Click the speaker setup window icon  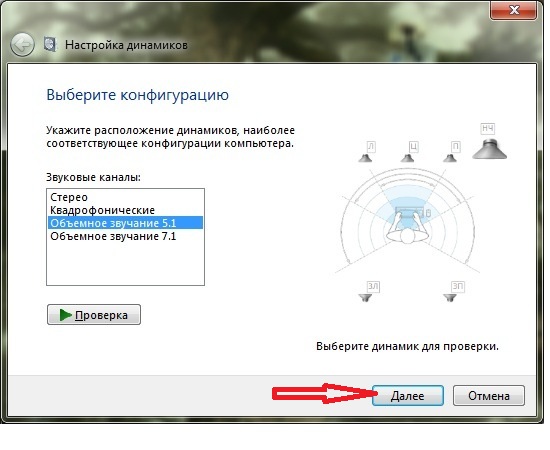(x=50, y=45)
